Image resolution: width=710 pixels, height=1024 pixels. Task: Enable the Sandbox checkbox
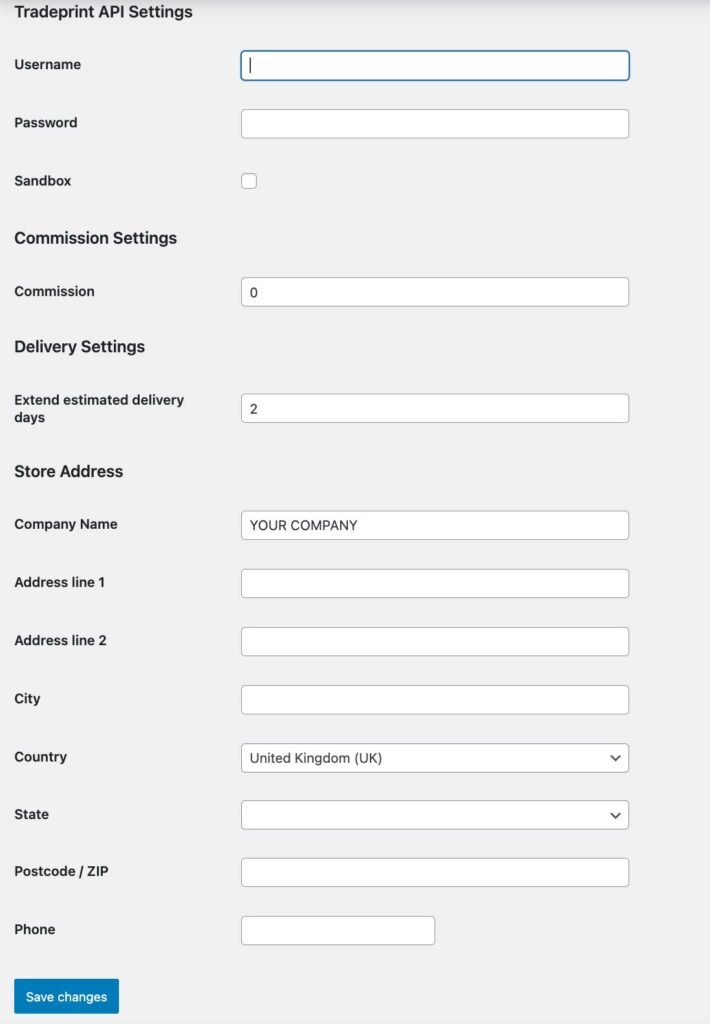tap(248, 181)
